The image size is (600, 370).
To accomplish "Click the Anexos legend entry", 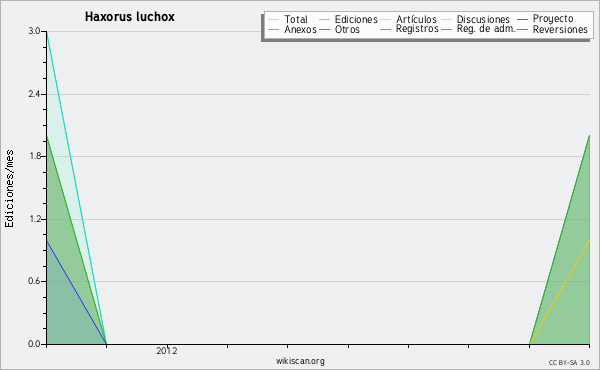I will click(x=292, y=29).
